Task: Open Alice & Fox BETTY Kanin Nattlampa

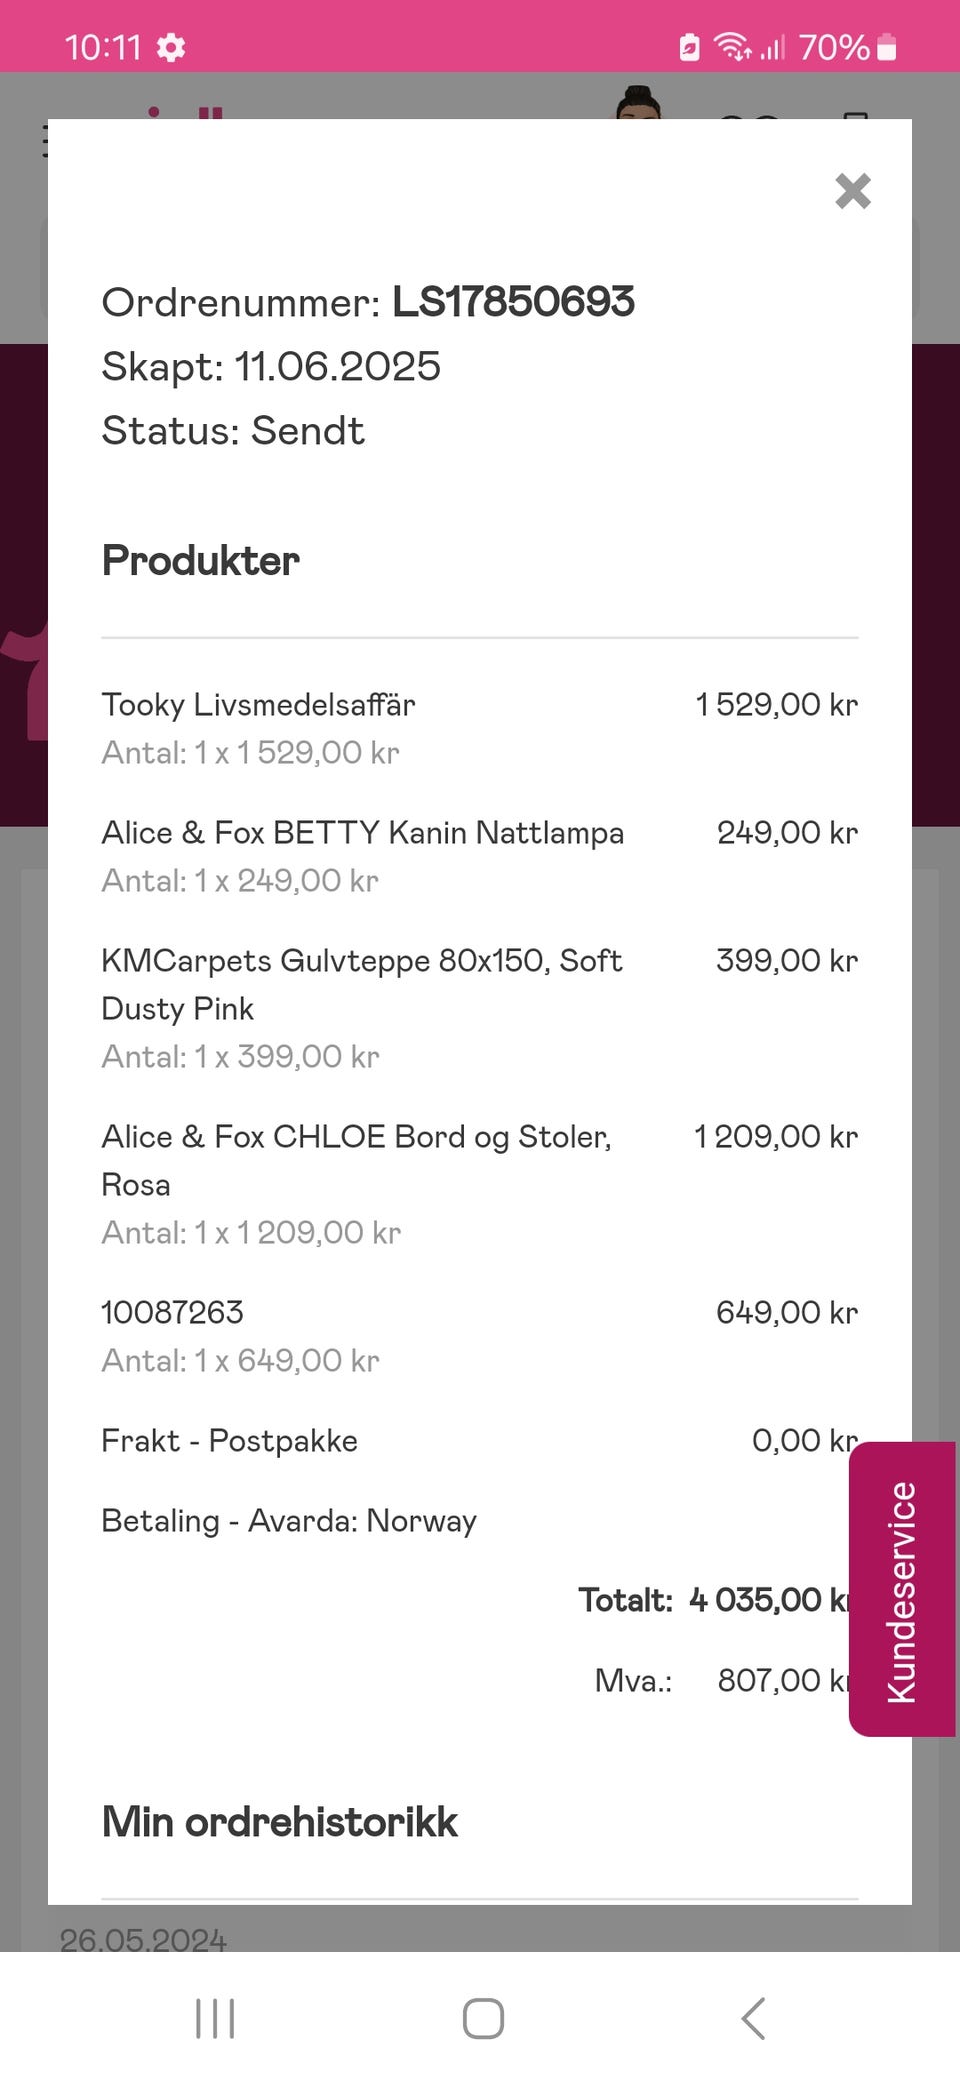Action: (x=362, y=833)
